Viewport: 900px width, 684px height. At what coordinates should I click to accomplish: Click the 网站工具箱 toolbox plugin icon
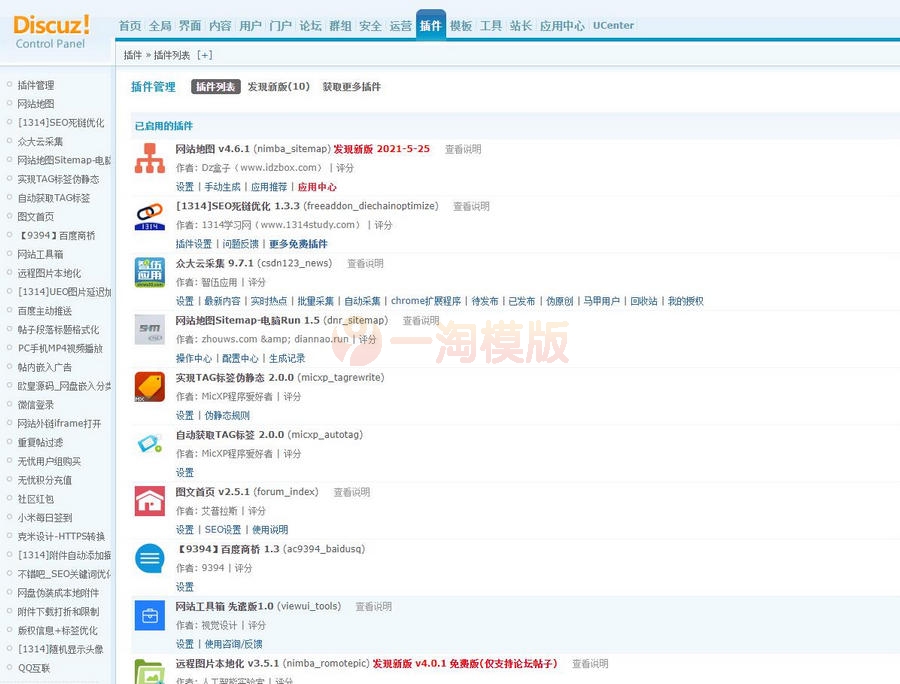coord(148,617)
